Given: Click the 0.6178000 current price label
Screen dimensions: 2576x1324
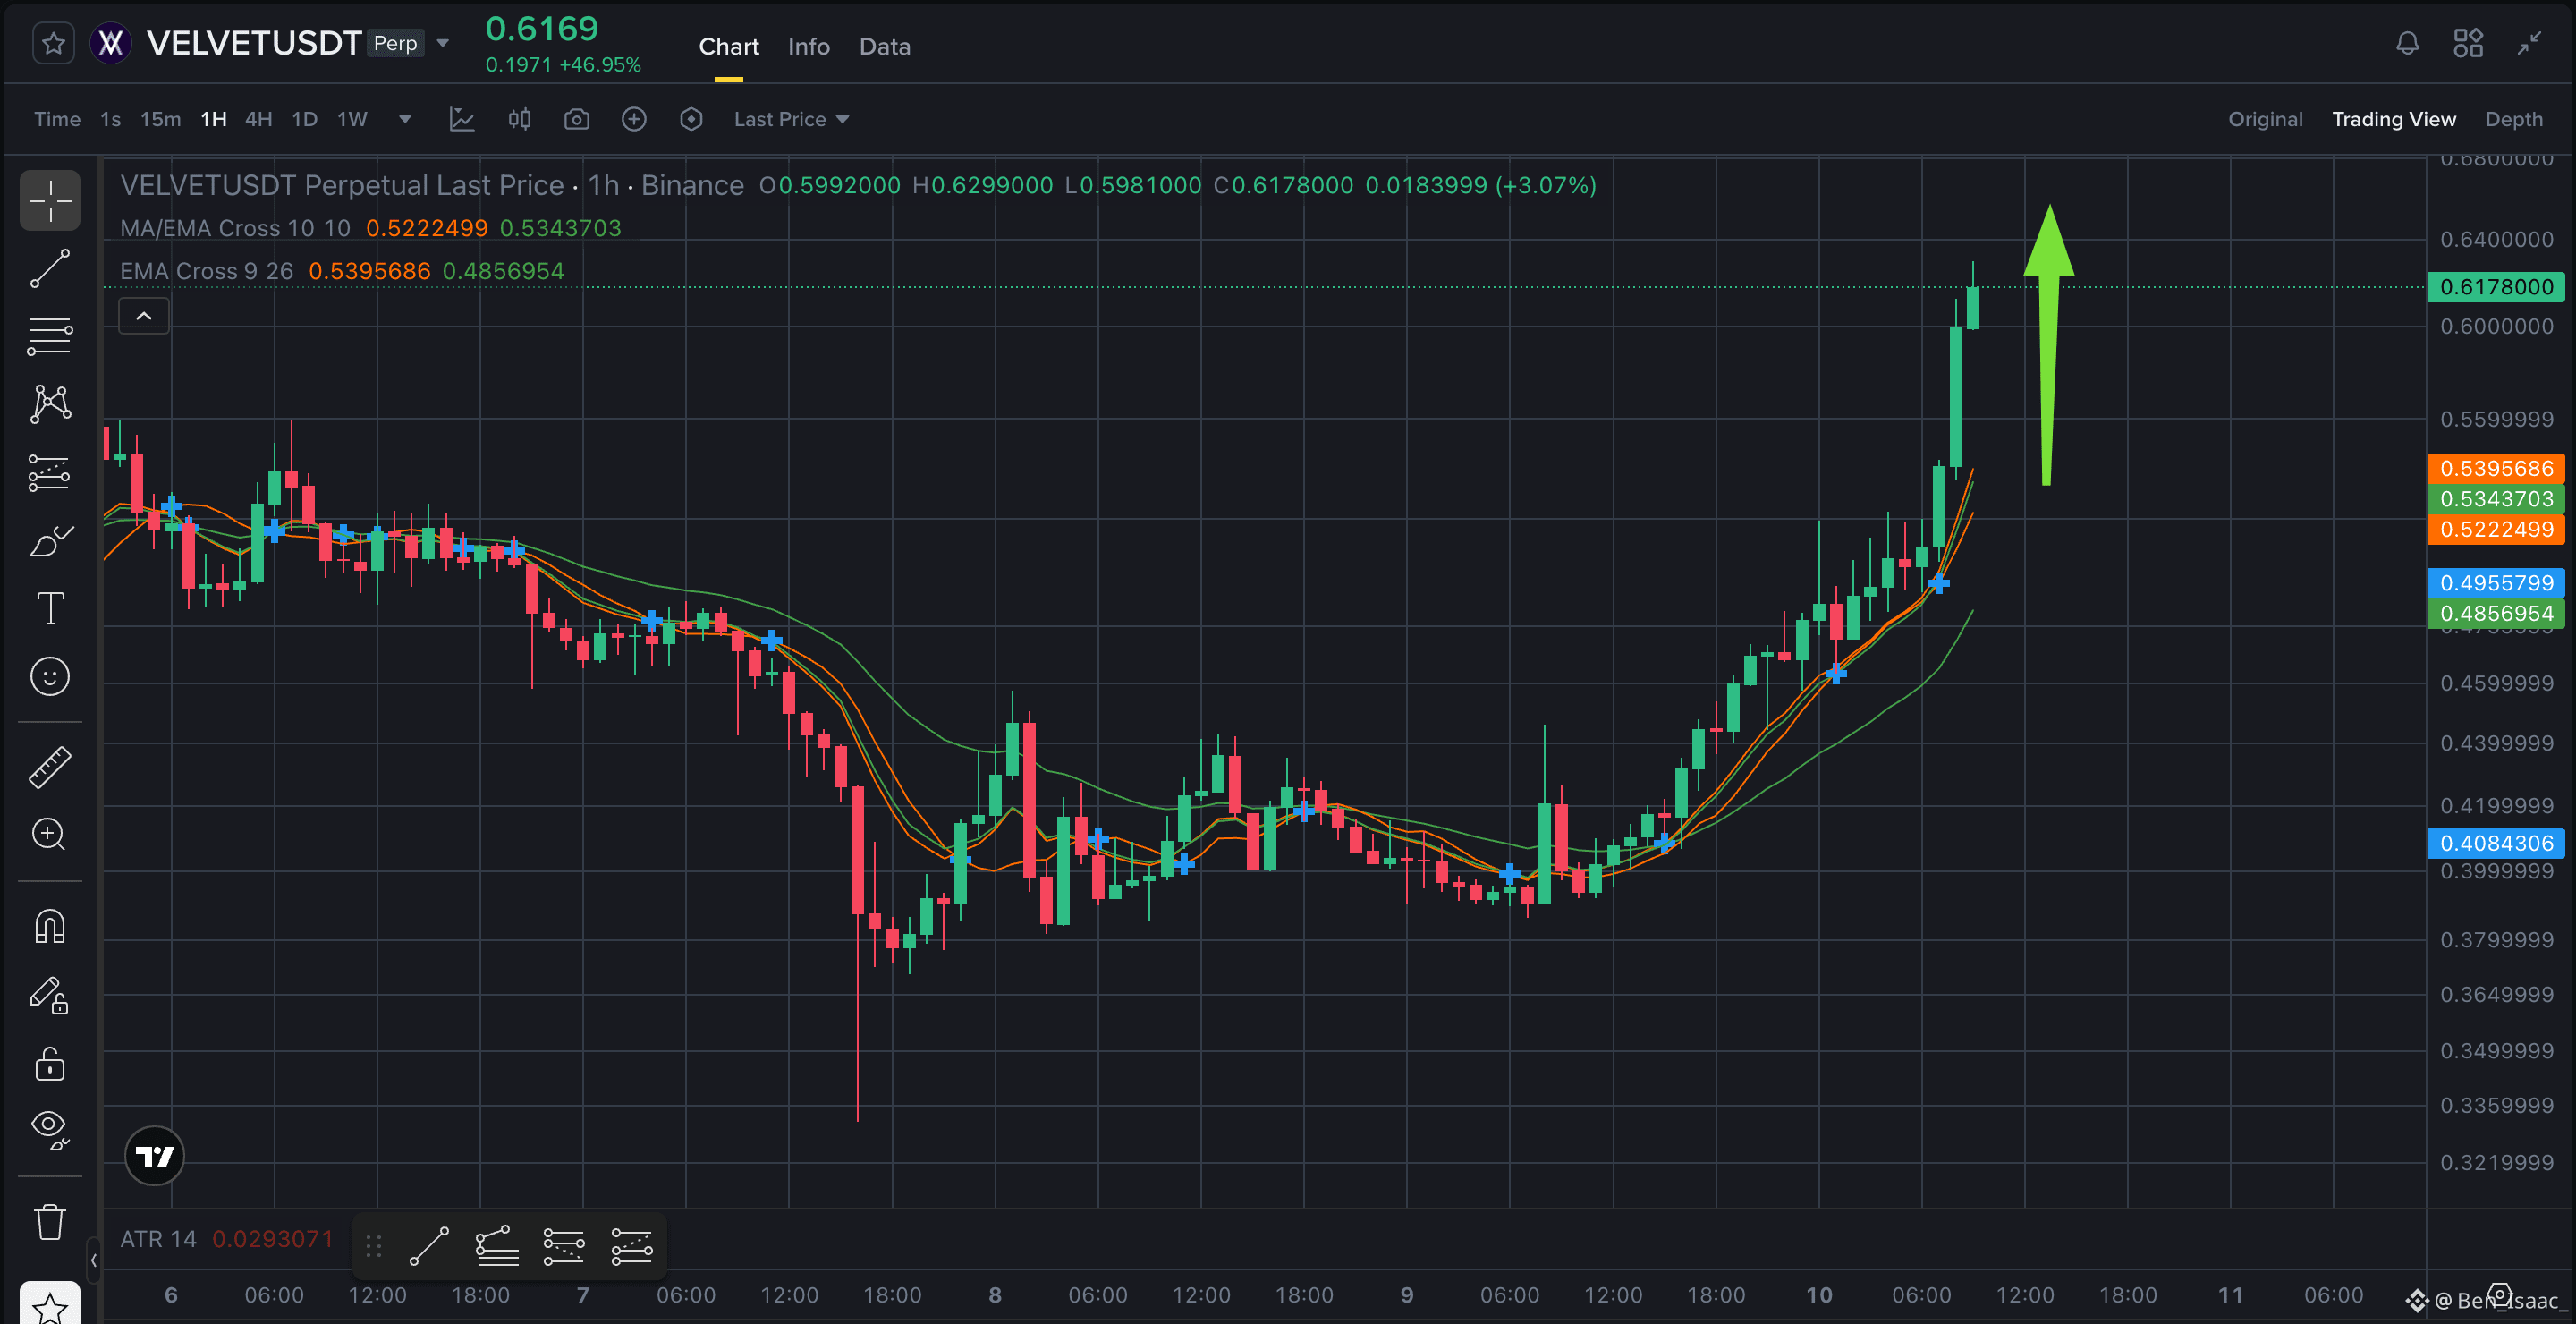Looking at the screenshot, I should pos(2496,287).
